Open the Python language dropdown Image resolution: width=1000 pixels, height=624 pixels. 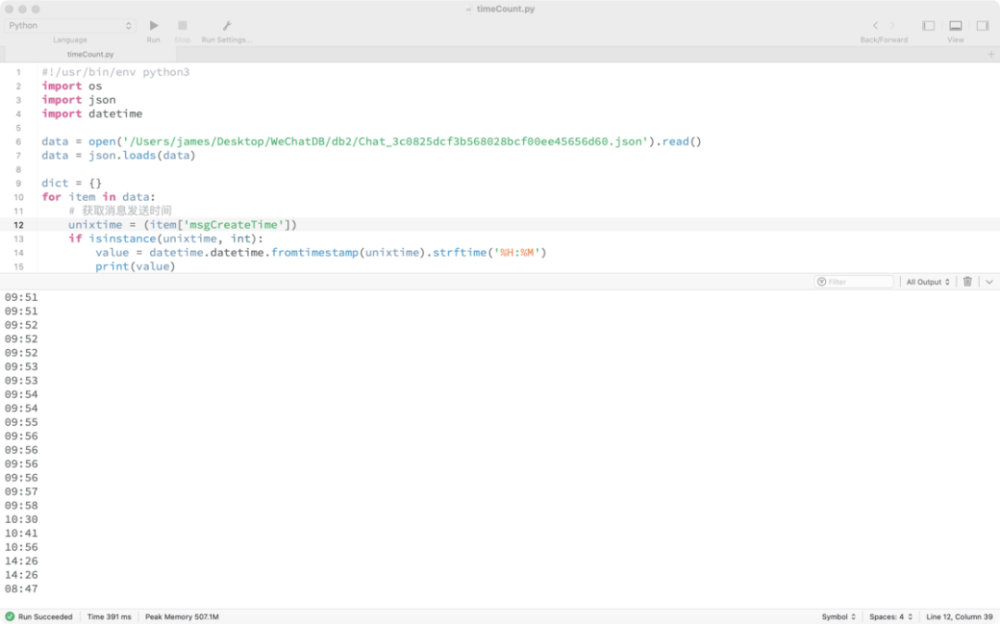(x=70, y=25)
